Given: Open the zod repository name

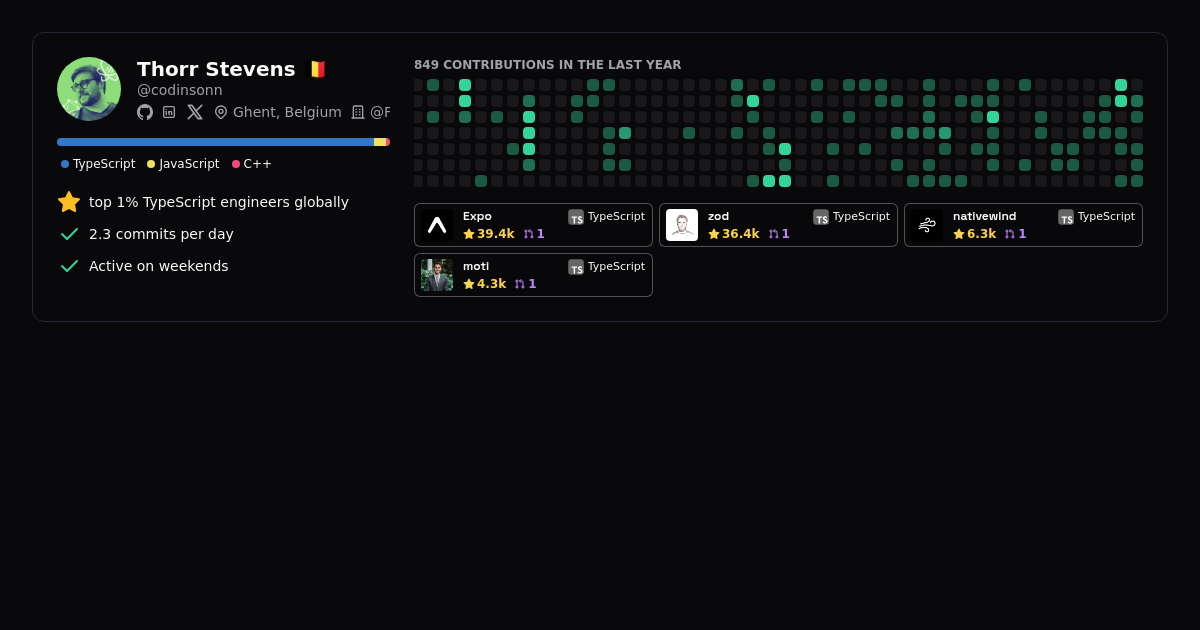Looking at the screenshot, I should click(x=718, y=216).
